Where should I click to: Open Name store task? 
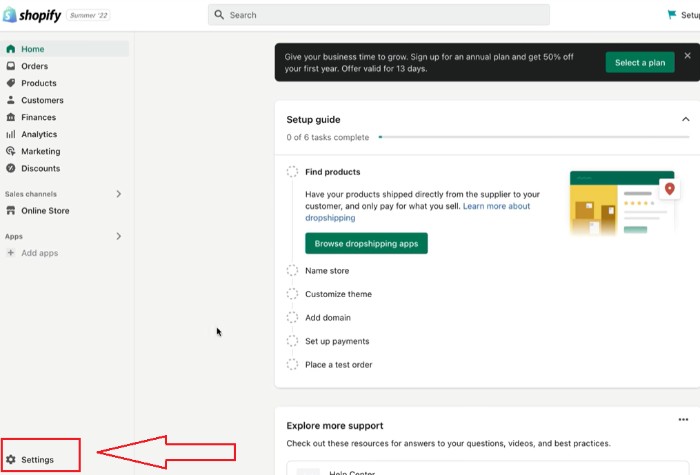click(x=327, y=271)
